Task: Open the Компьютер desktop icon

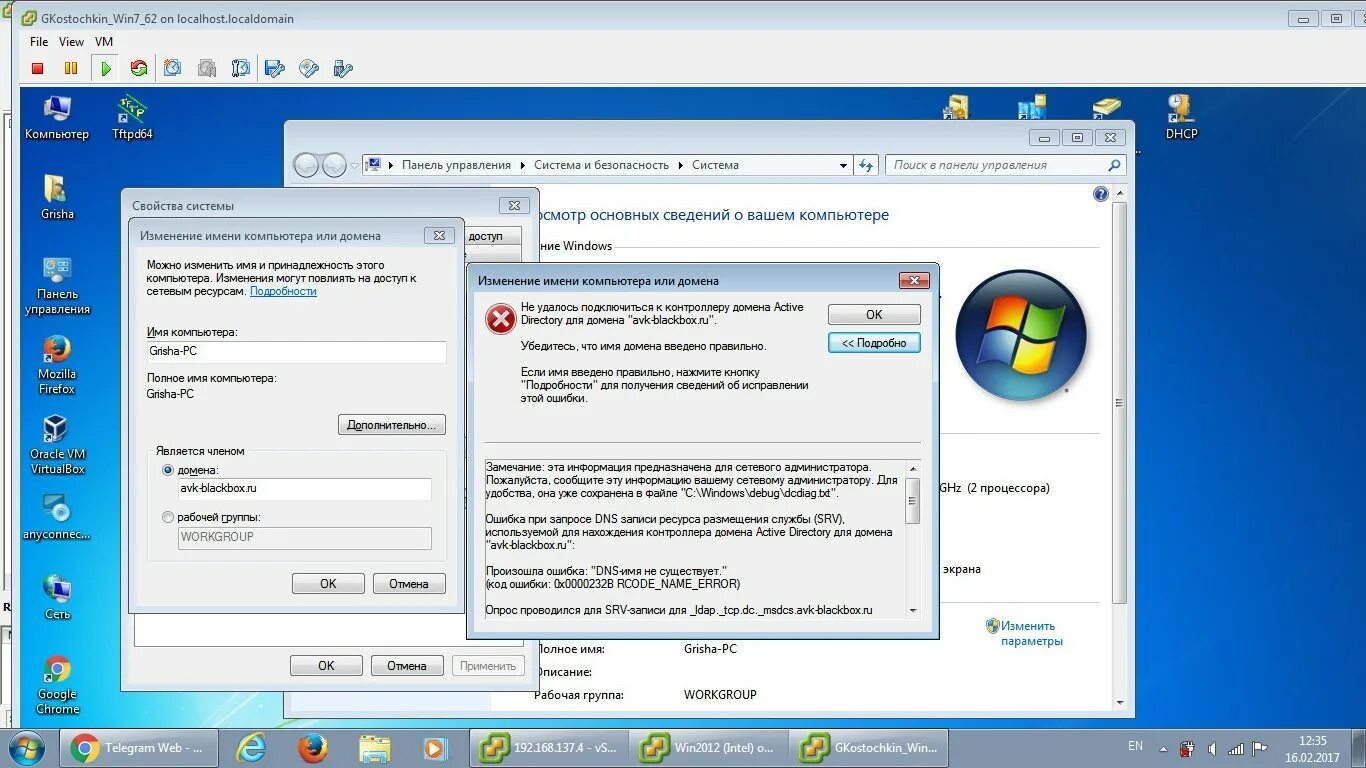Action: tap(57, 117)
